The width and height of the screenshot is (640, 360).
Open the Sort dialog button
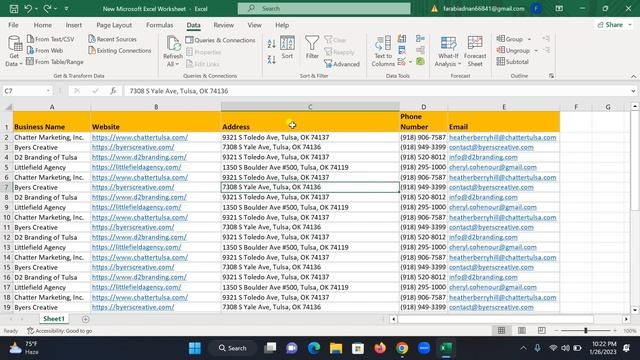pyautogui.click(x=287, y=47)
